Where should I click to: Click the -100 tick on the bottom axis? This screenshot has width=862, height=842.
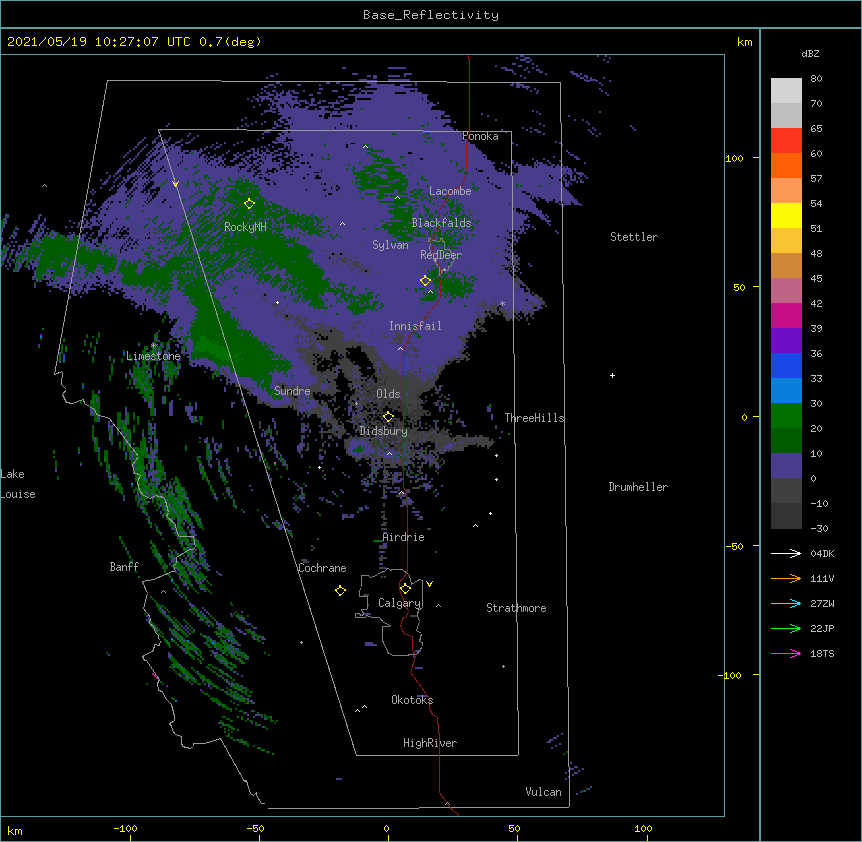point(125,828)
